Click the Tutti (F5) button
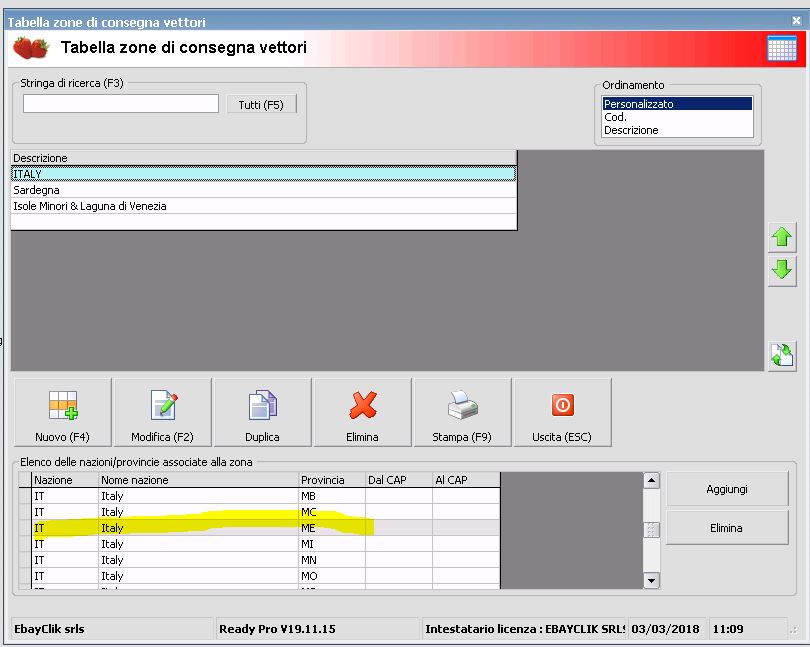Viewport: 810px width, 647px height. (x=261, y=105)
